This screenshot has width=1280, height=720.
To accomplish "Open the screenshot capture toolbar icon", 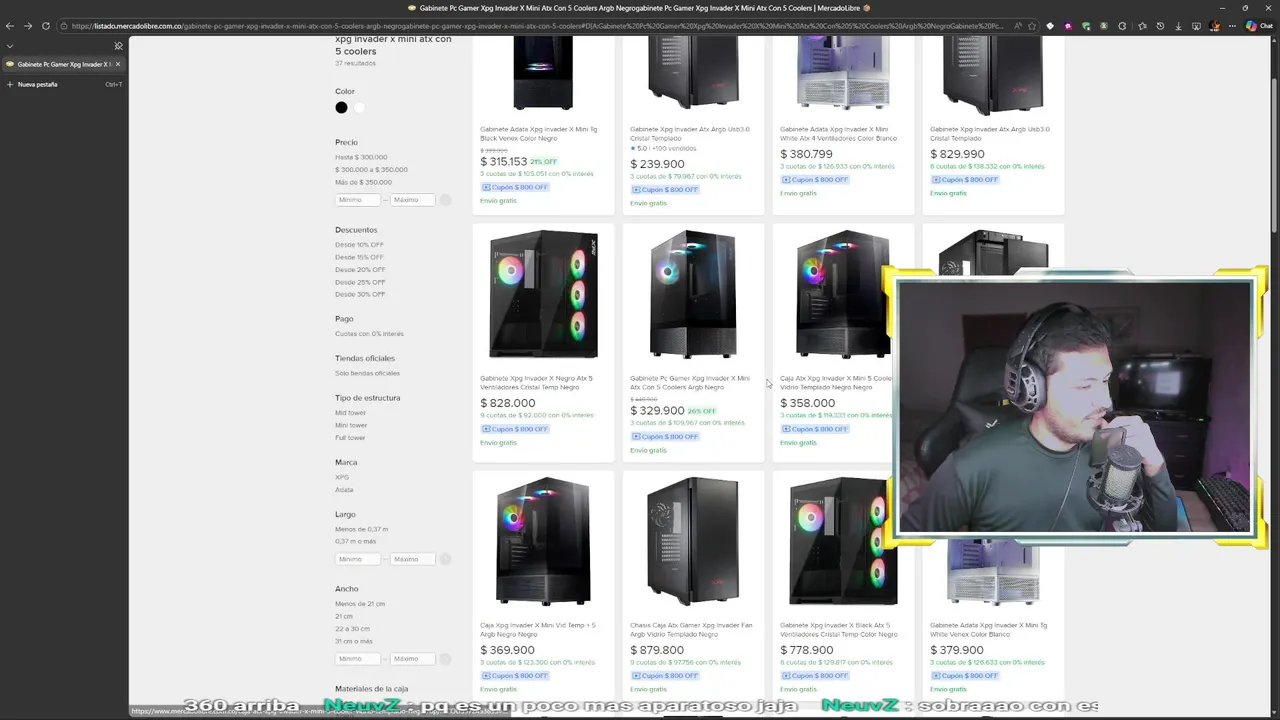I will point(1196,26).
